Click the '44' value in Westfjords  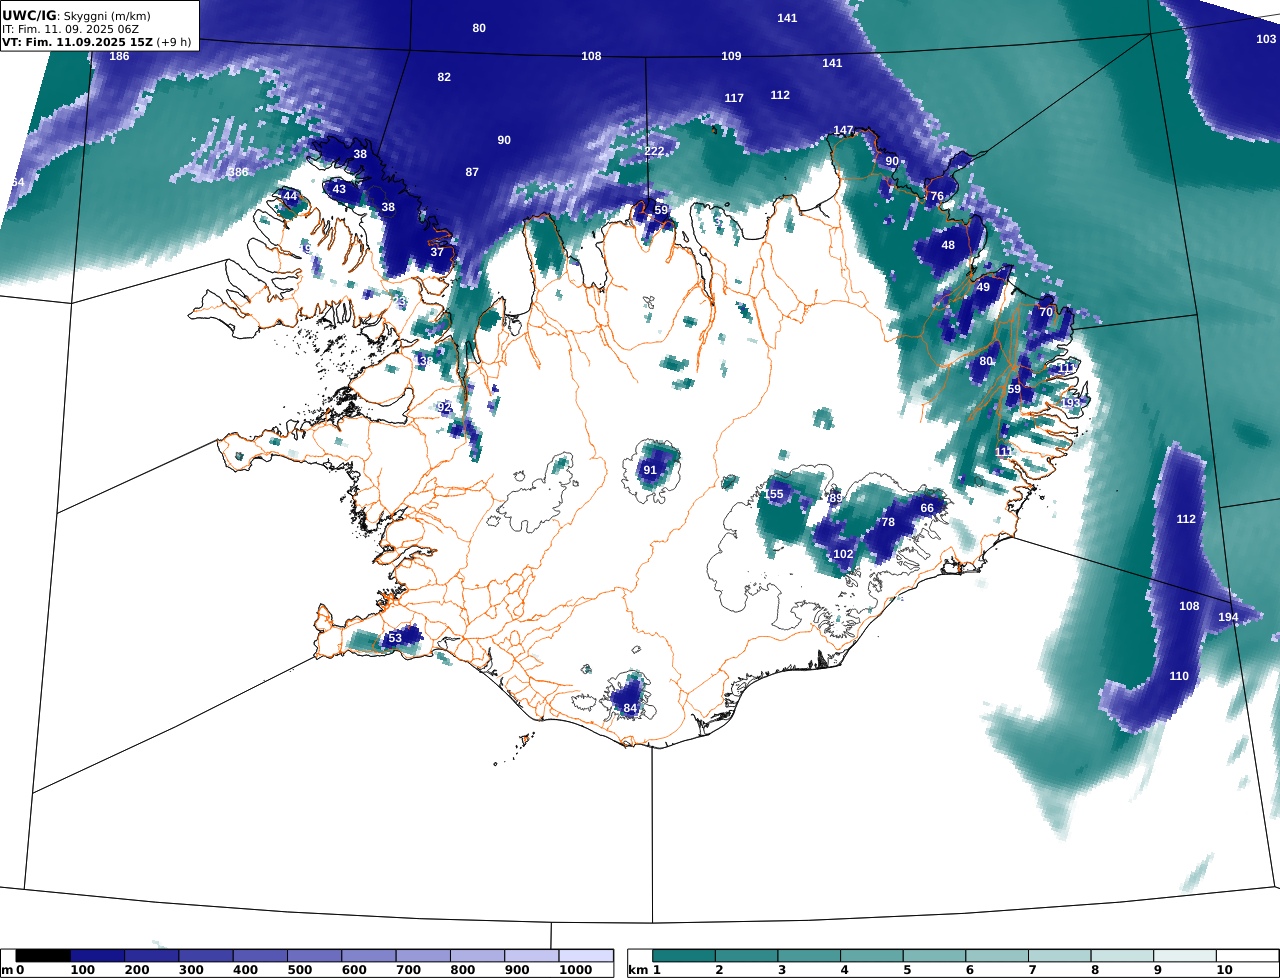click(290, 196)
